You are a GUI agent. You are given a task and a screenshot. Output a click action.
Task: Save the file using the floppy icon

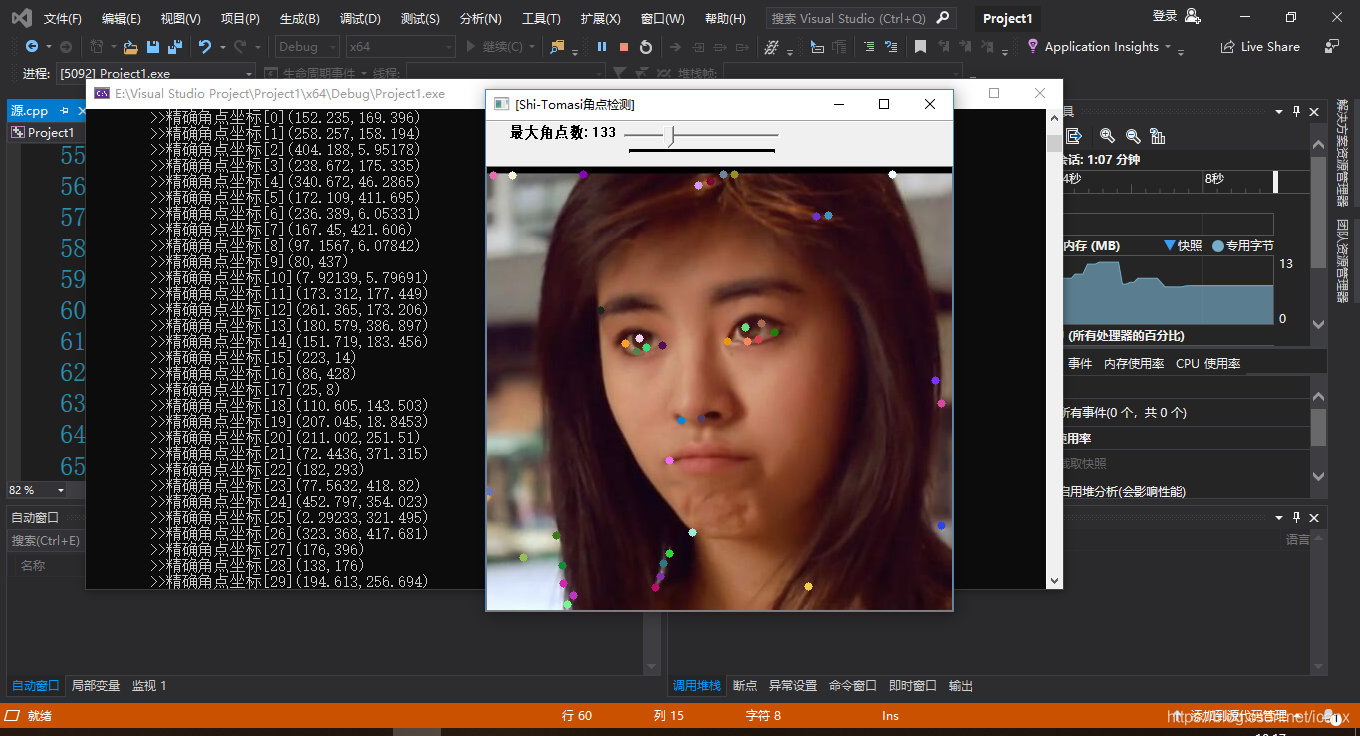(x=153, y=47)
